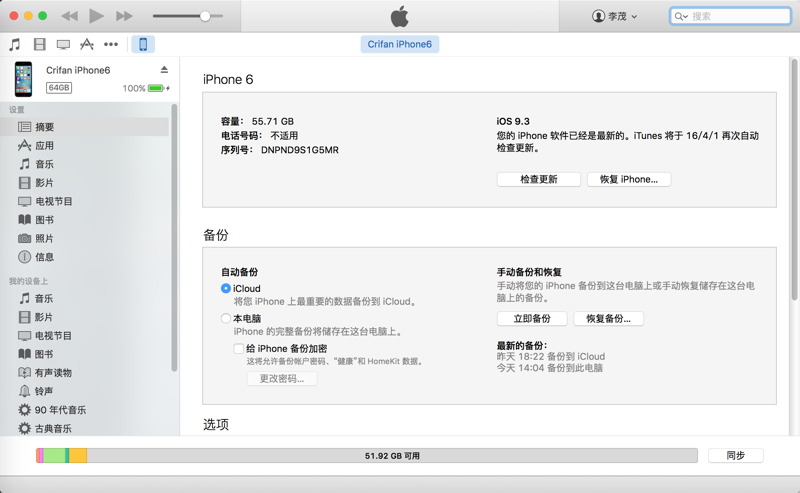Open the search options magnifier dropdown
Viewport: 800px width, 493px height.
click(681, 16)
